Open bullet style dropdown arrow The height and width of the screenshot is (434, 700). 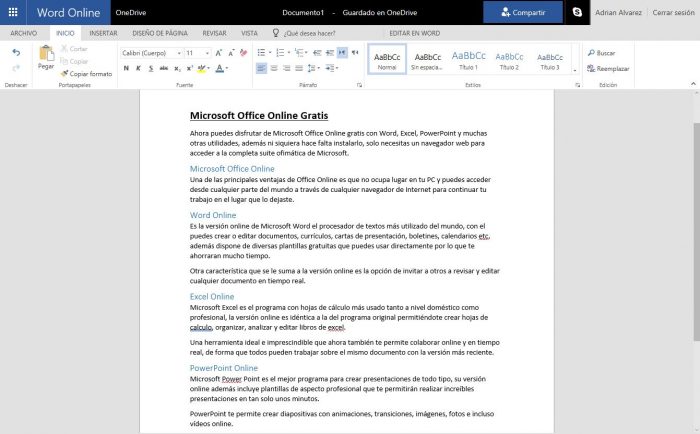tap(270, 53)
